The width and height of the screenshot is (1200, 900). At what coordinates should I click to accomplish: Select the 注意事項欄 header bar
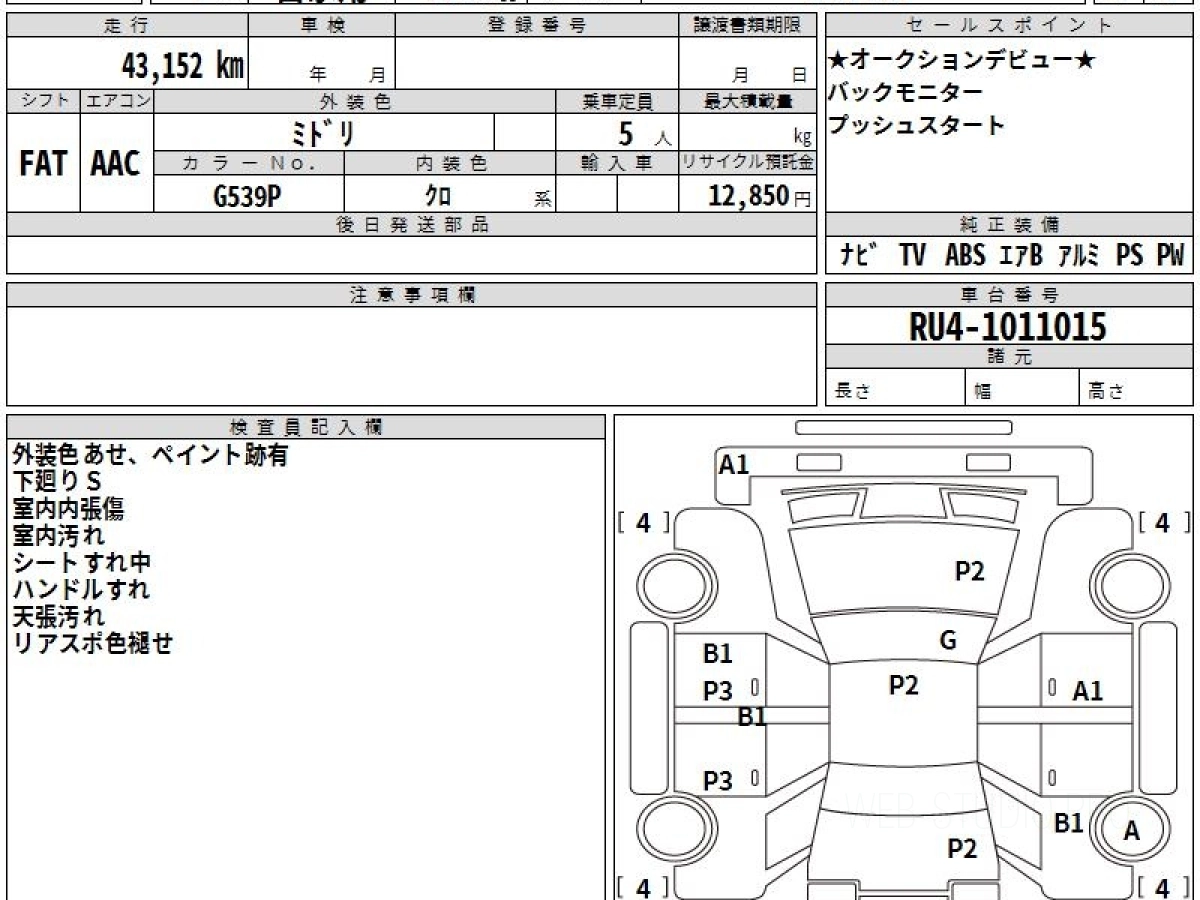[x=412, y=295]
